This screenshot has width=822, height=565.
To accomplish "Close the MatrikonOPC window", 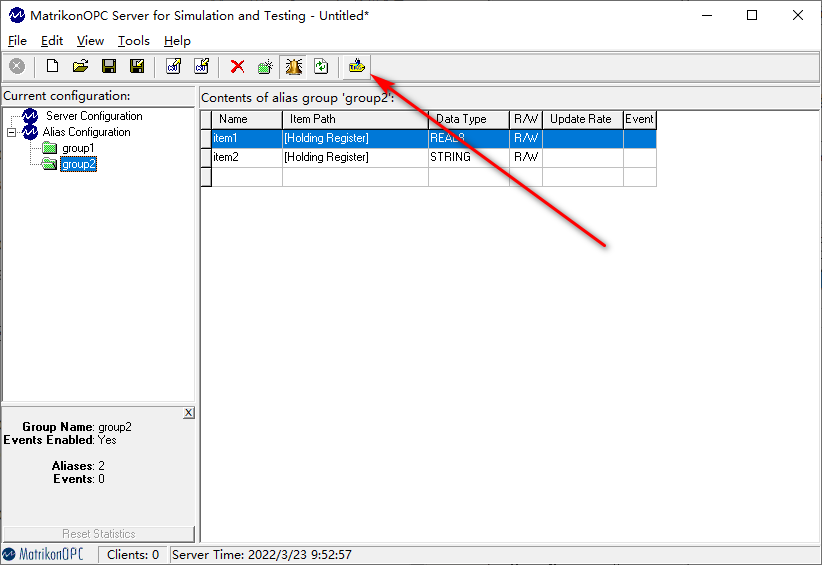I will pyautogui.click(x=798, y=15).
